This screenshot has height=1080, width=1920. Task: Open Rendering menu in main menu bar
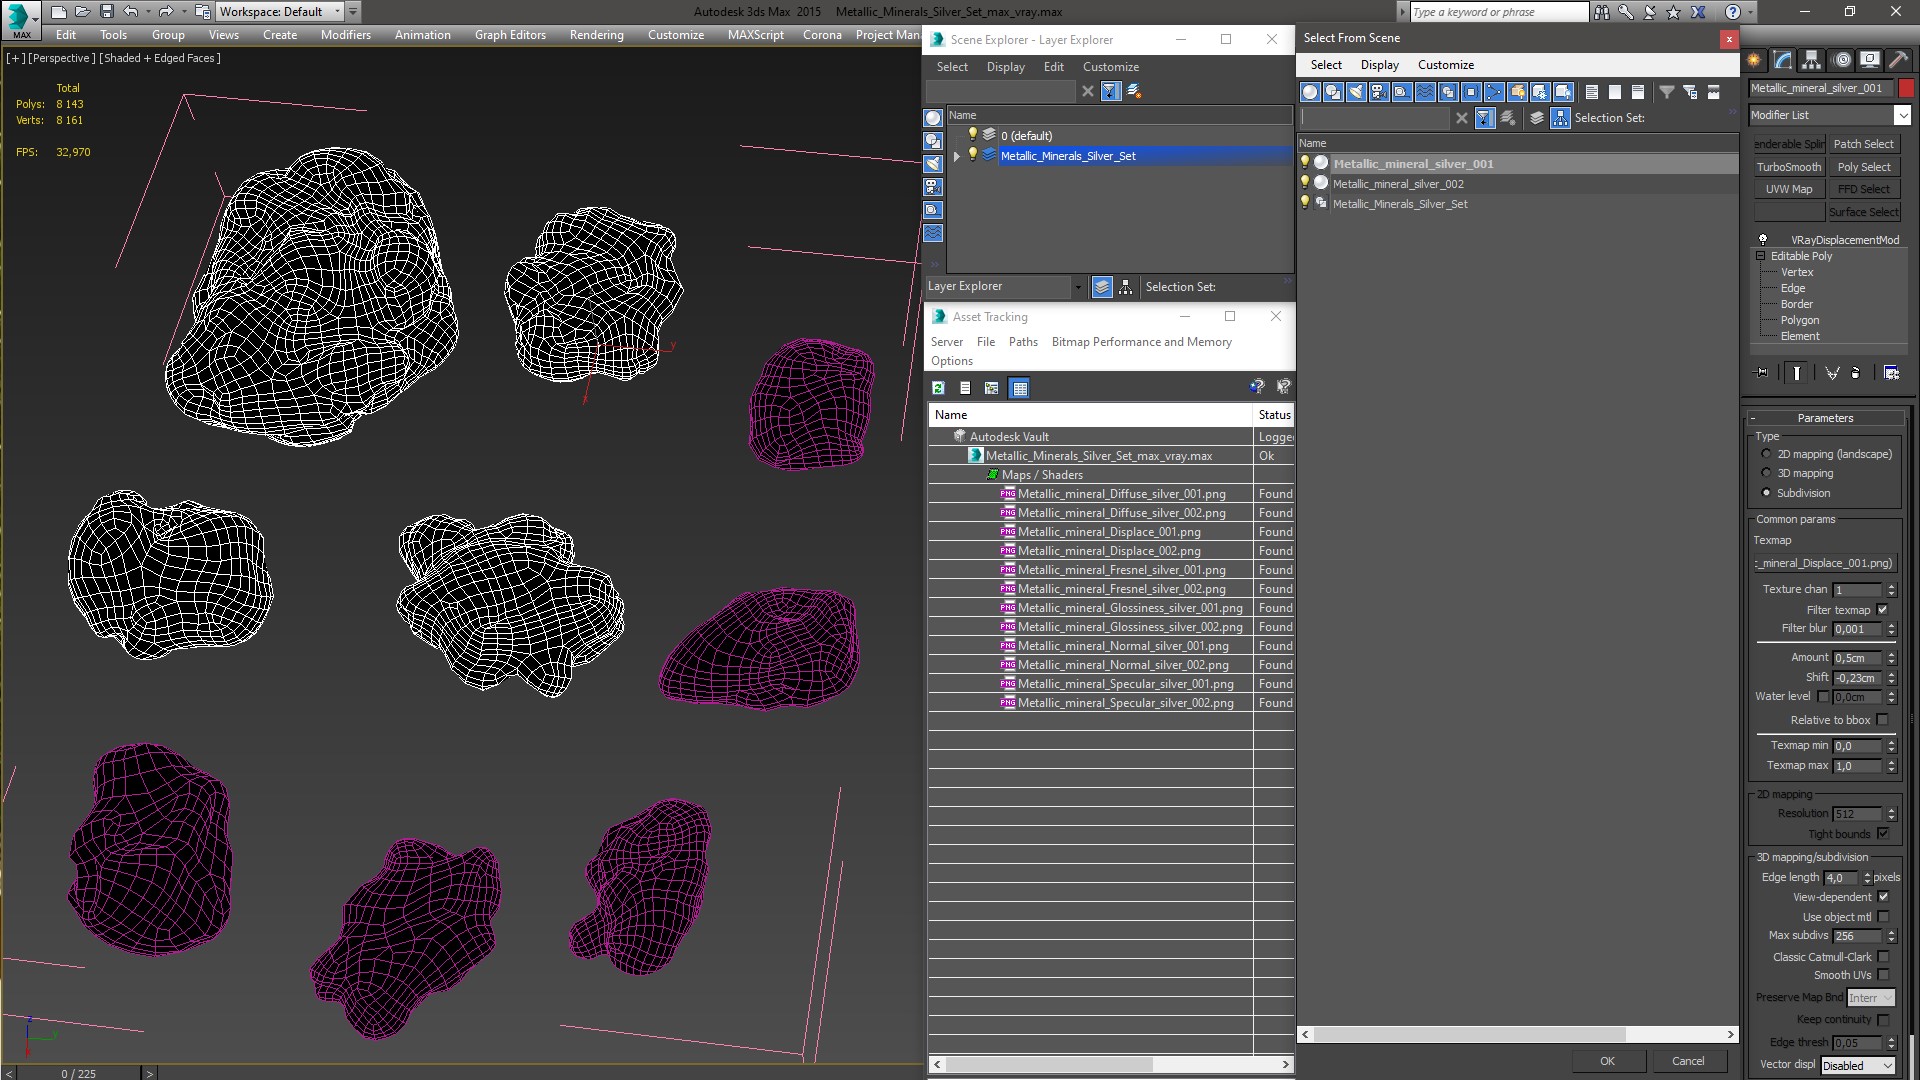[596, 35]
